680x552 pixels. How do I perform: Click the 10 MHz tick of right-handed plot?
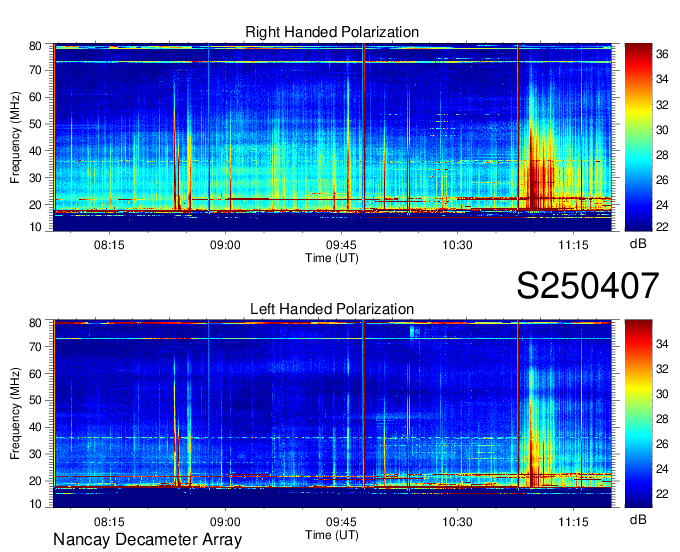coord(35,228)
